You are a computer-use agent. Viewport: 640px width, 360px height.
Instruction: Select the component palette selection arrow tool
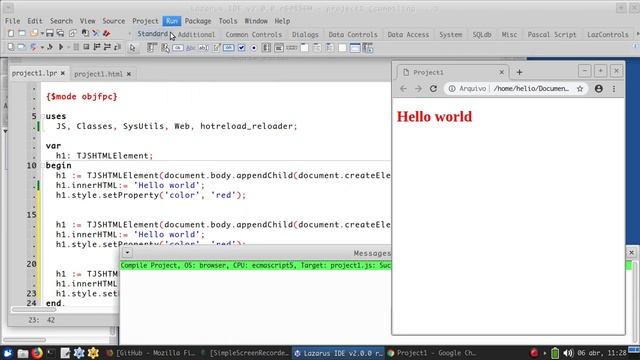[x=132, y=48]
